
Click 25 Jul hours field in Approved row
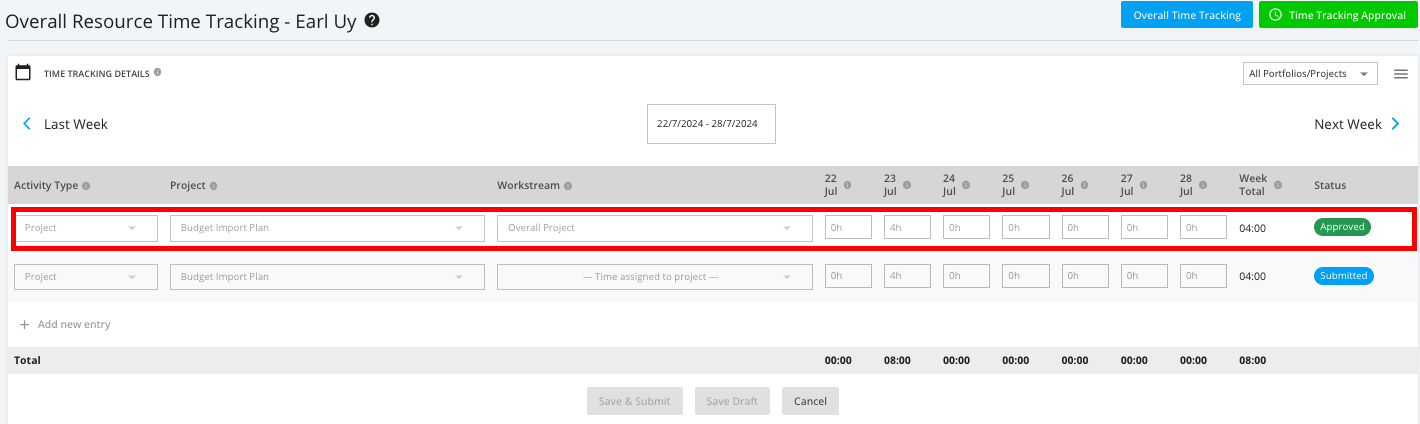[x=1026, y=228]
